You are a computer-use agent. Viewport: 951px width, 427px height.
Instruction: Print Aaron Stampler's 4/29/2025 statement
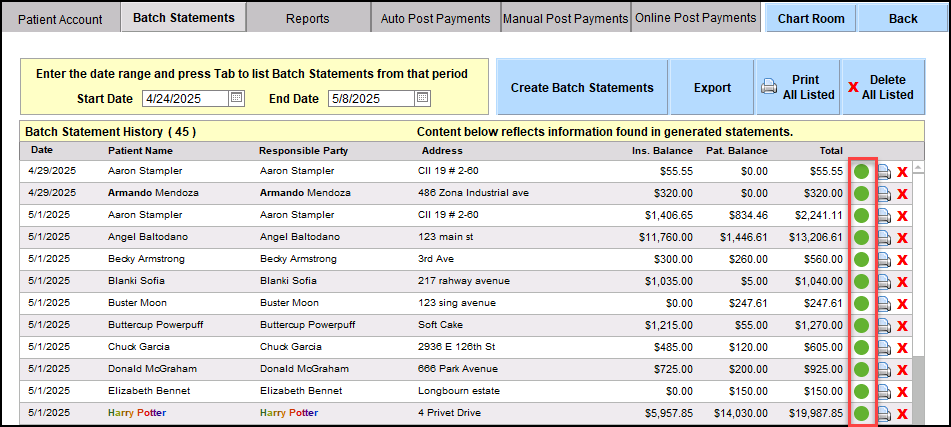coord(884,171)
